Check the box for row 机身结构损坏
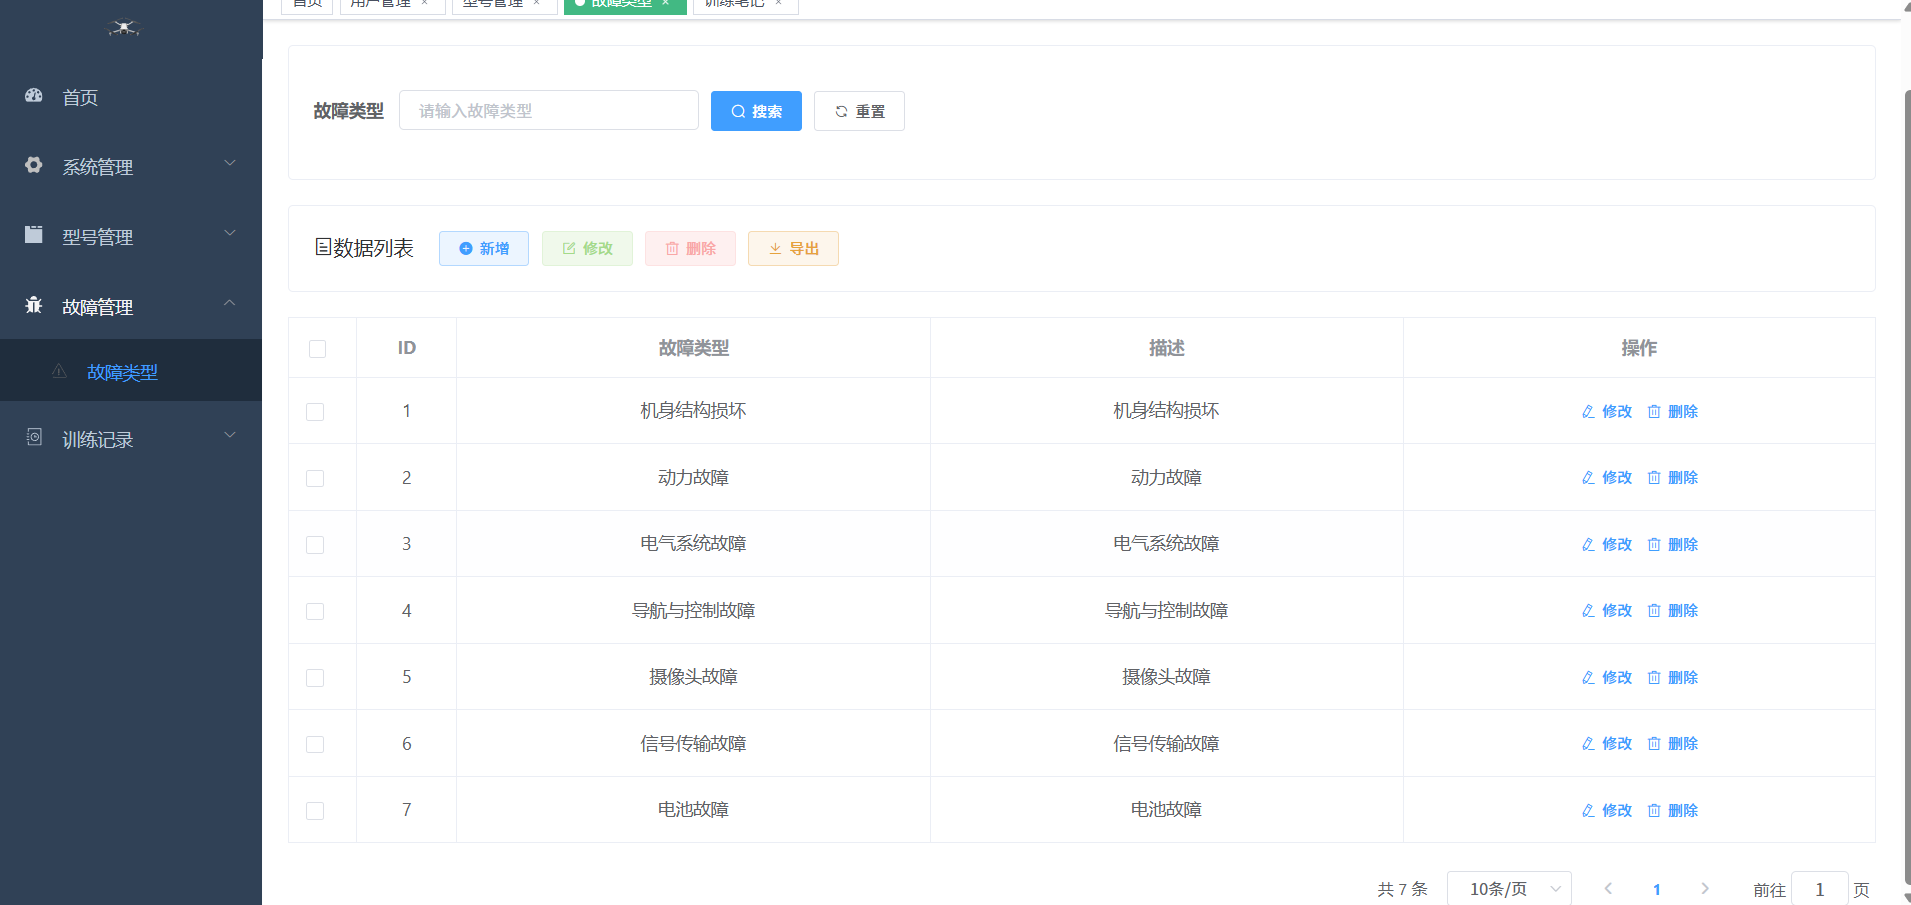The image size is (1911, 905). (315, 412)
